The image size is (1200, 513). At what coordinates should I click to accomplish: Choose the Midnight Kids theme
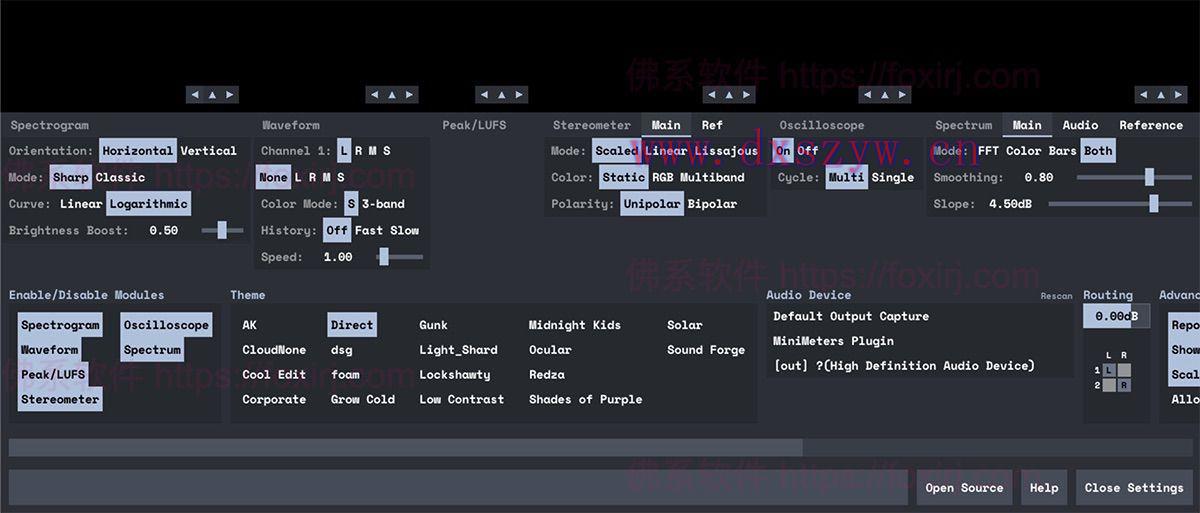(x=575, y=325)
